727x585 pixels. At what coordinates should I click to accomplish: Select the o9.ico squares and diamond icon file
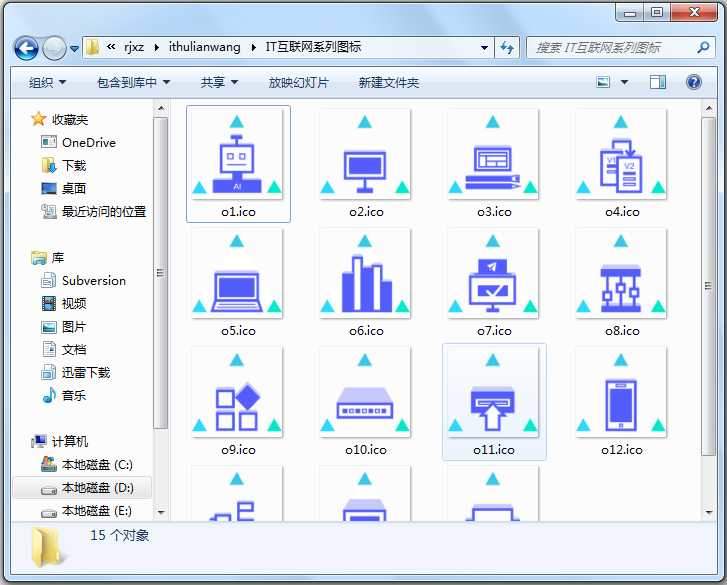238,401
